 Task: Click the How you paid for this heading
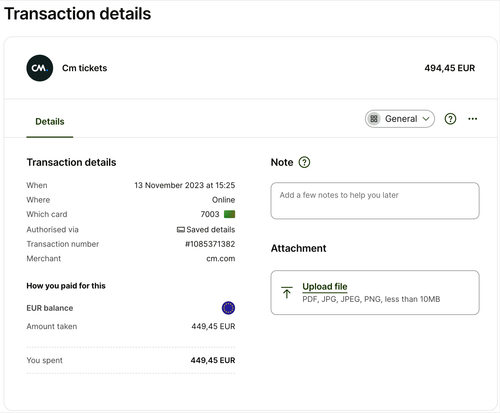point(66,286)
